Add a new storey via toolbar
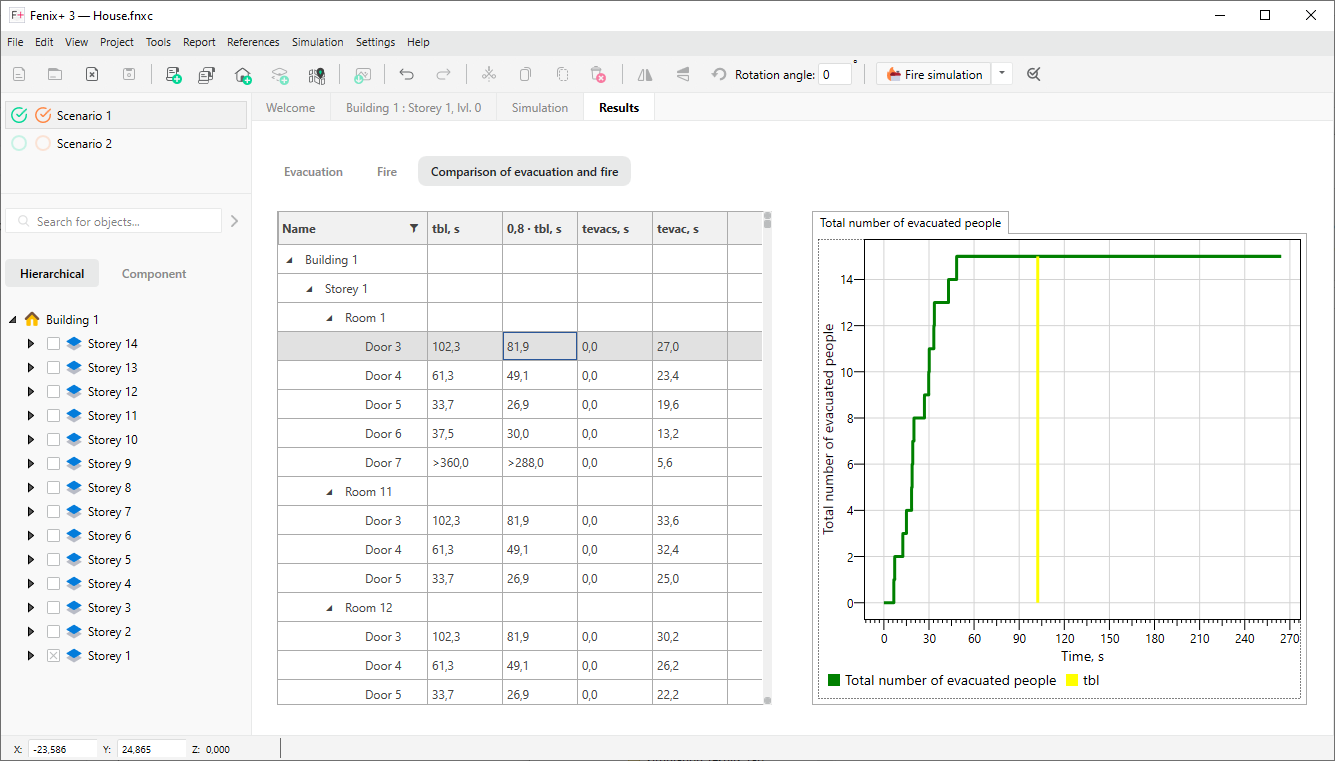The height and width of the screenshot is (761, 1335). [x=280, y=73]
